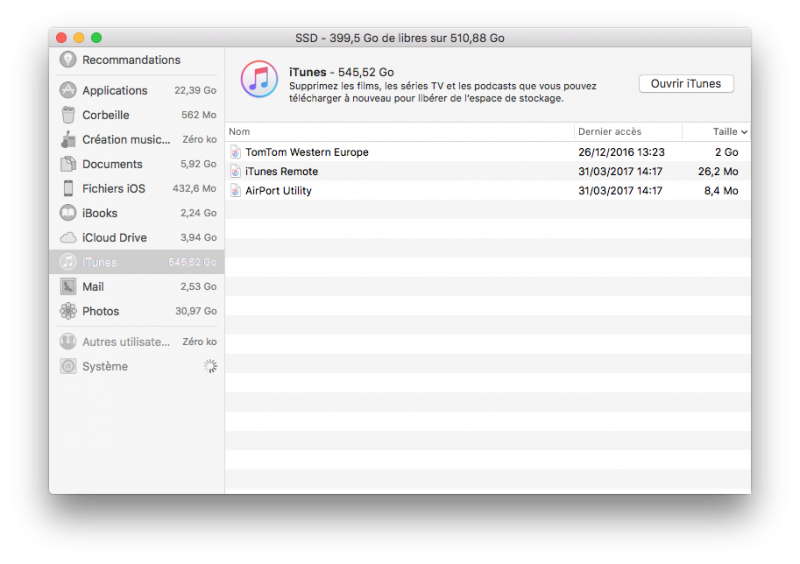Image resolution: width=800 pixels, height=564 pixels.
Task: Click iTunes - 545,52 Go header title
Action: 341,72
